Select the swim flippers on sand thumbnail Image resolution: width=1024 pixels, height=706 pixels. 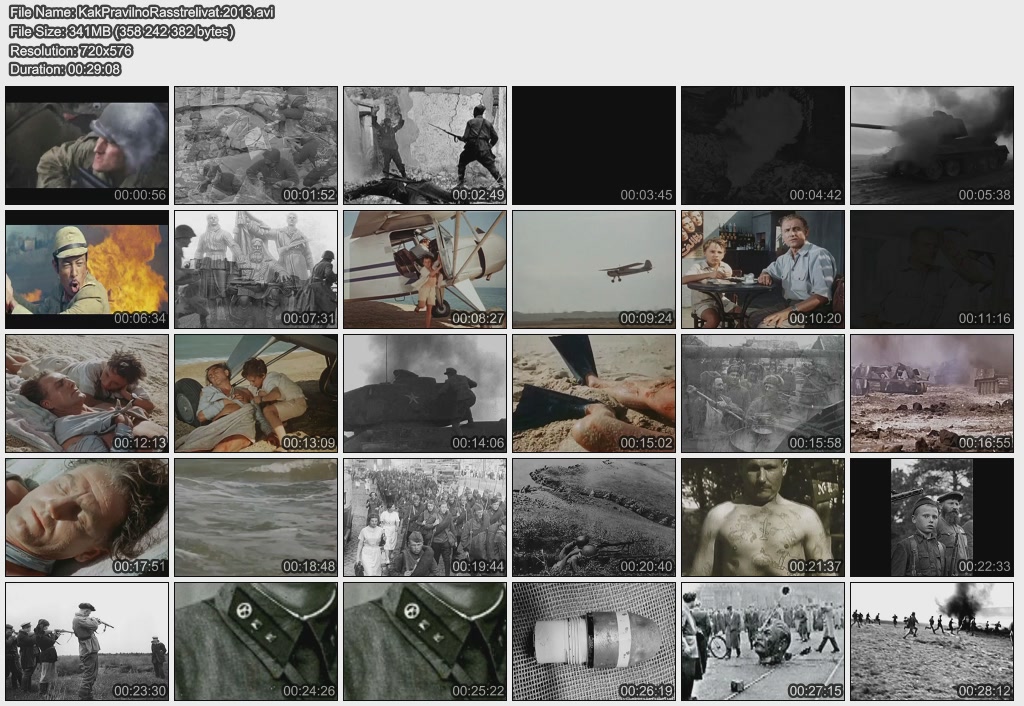point(594,393)
